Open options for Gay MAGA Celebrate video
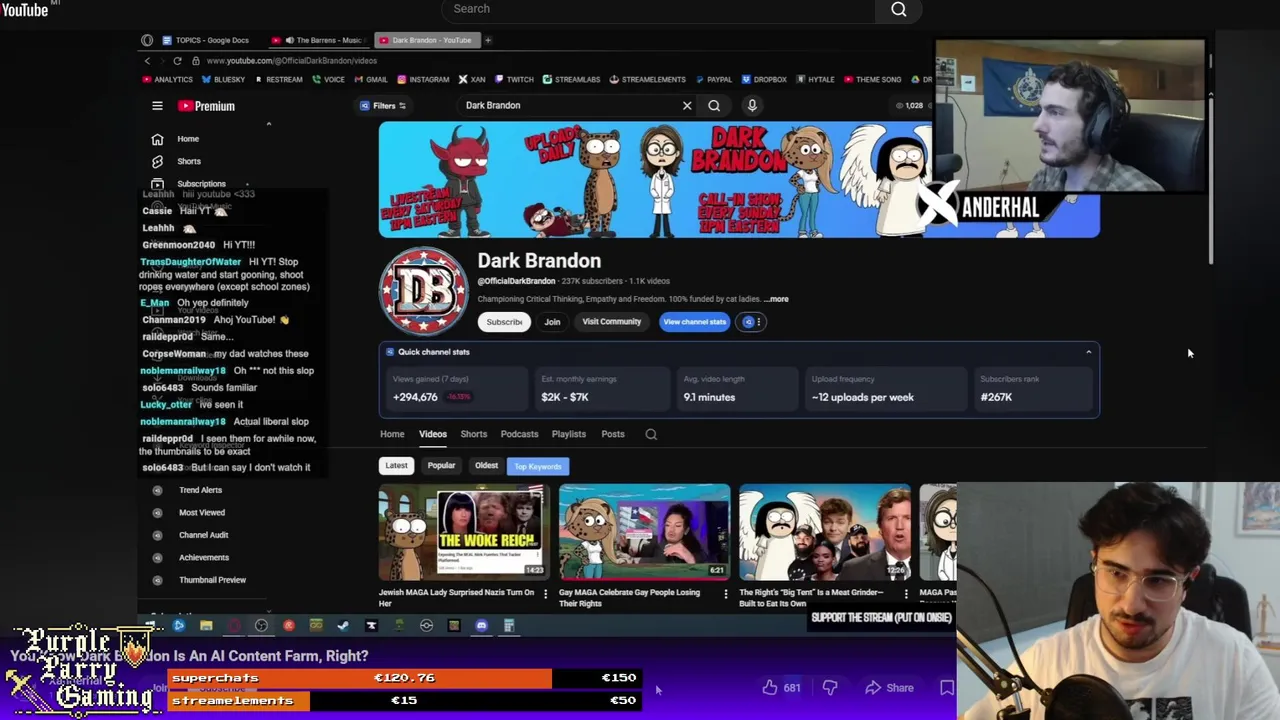Viewport: 1280px width, 720px height. pos(726,594)
